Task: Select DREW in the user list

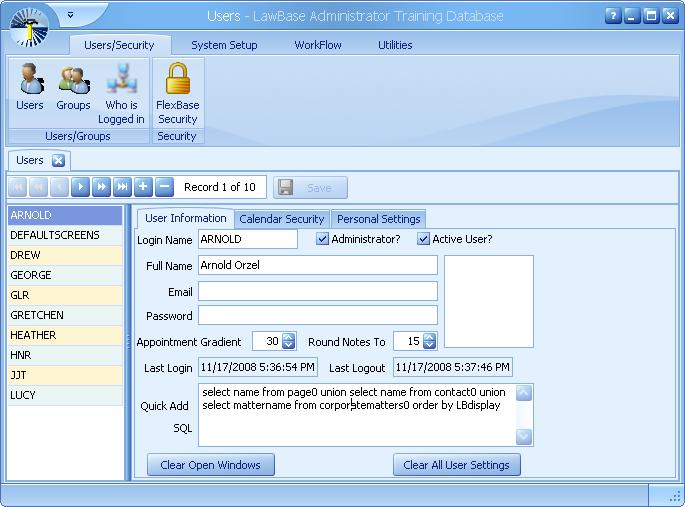Action: tap(65, 255)
